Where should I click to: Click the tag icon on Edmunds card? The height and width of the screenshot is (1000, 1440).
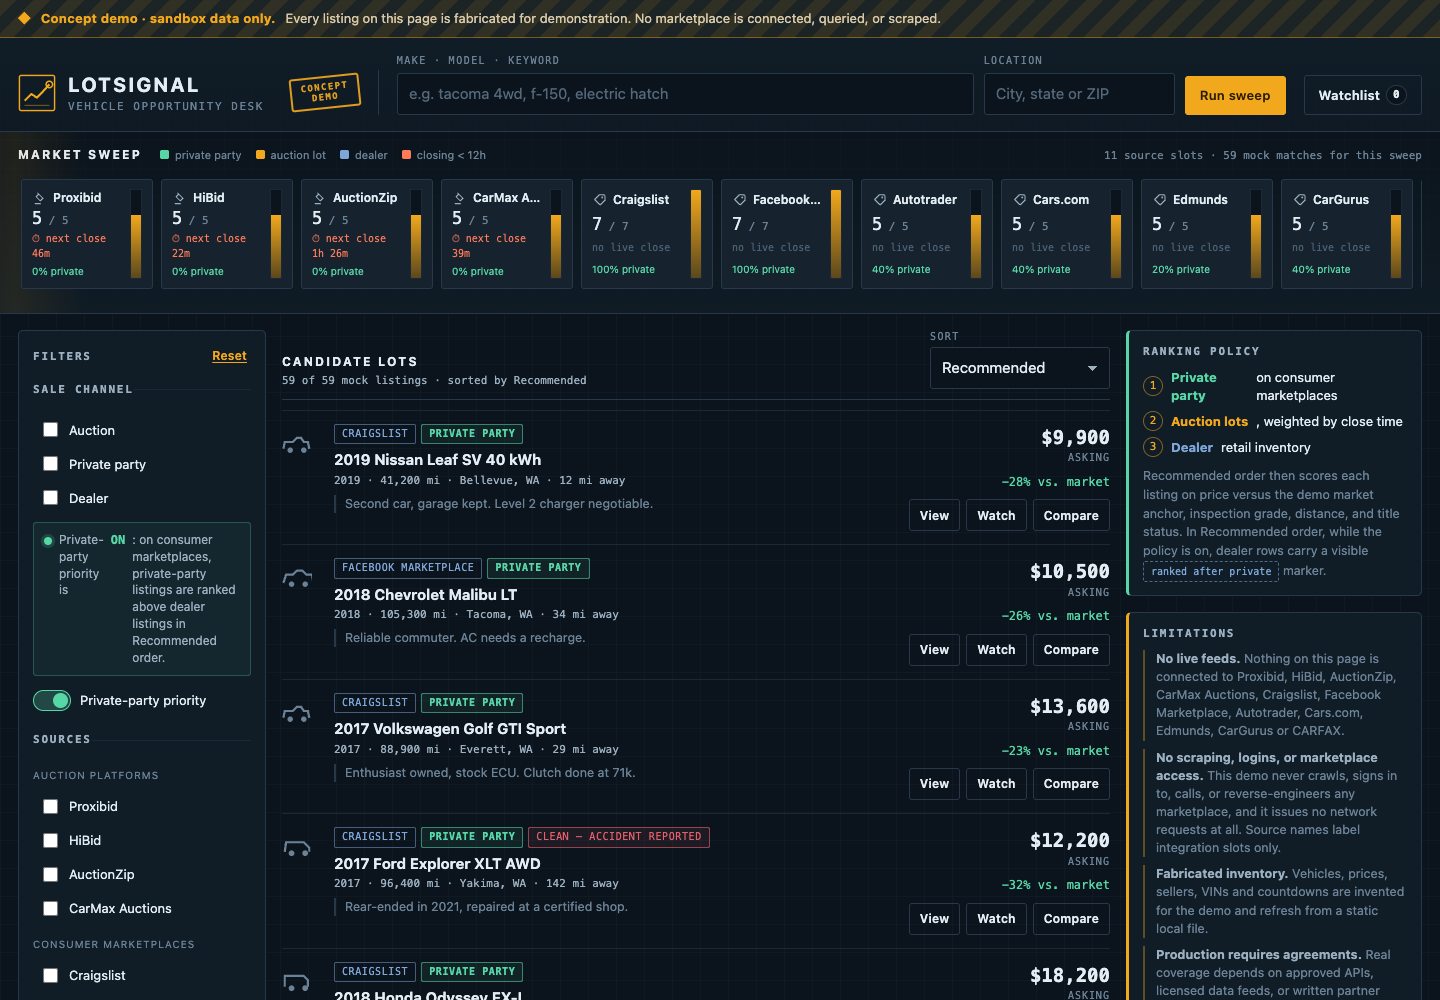coord(1160,200)
